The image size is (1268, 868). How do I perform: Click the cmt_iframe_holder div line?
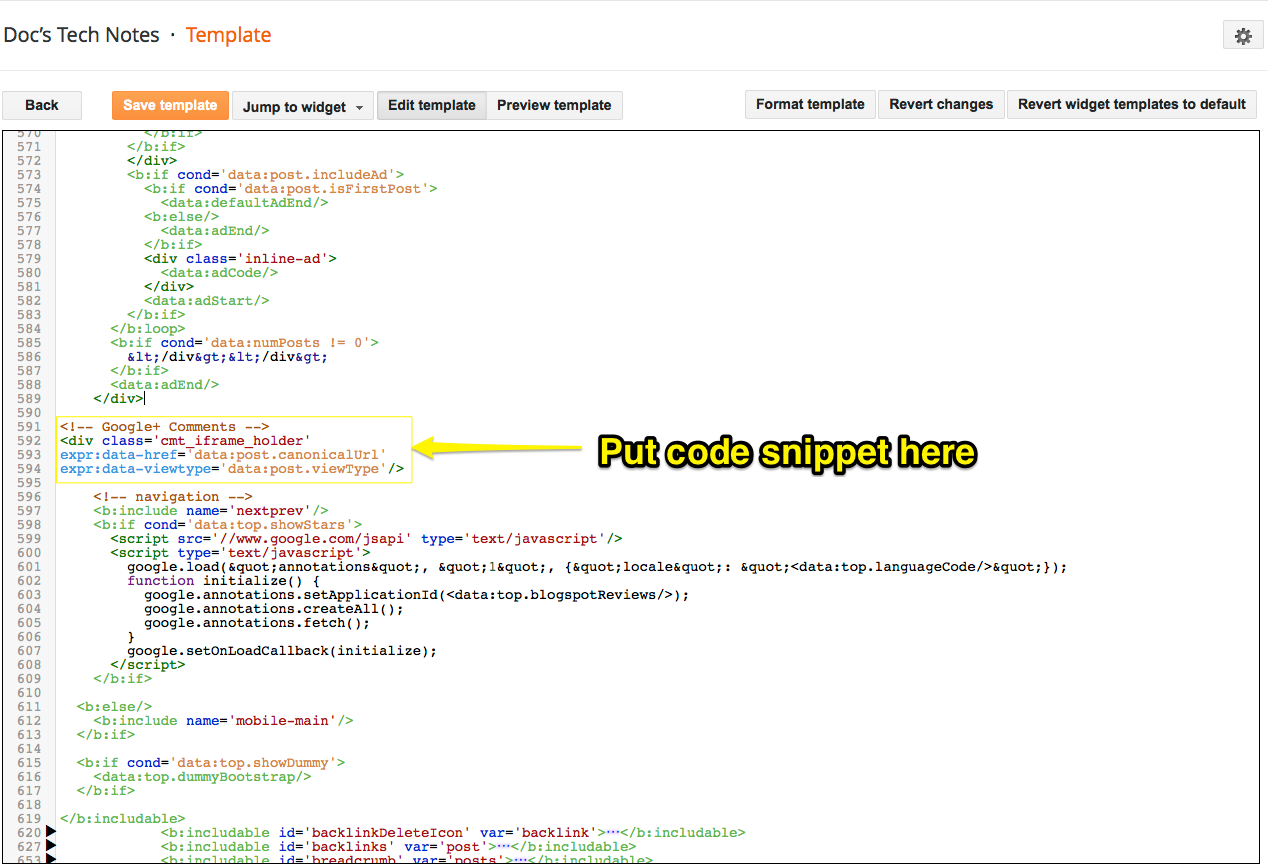[x=185, y=440]
